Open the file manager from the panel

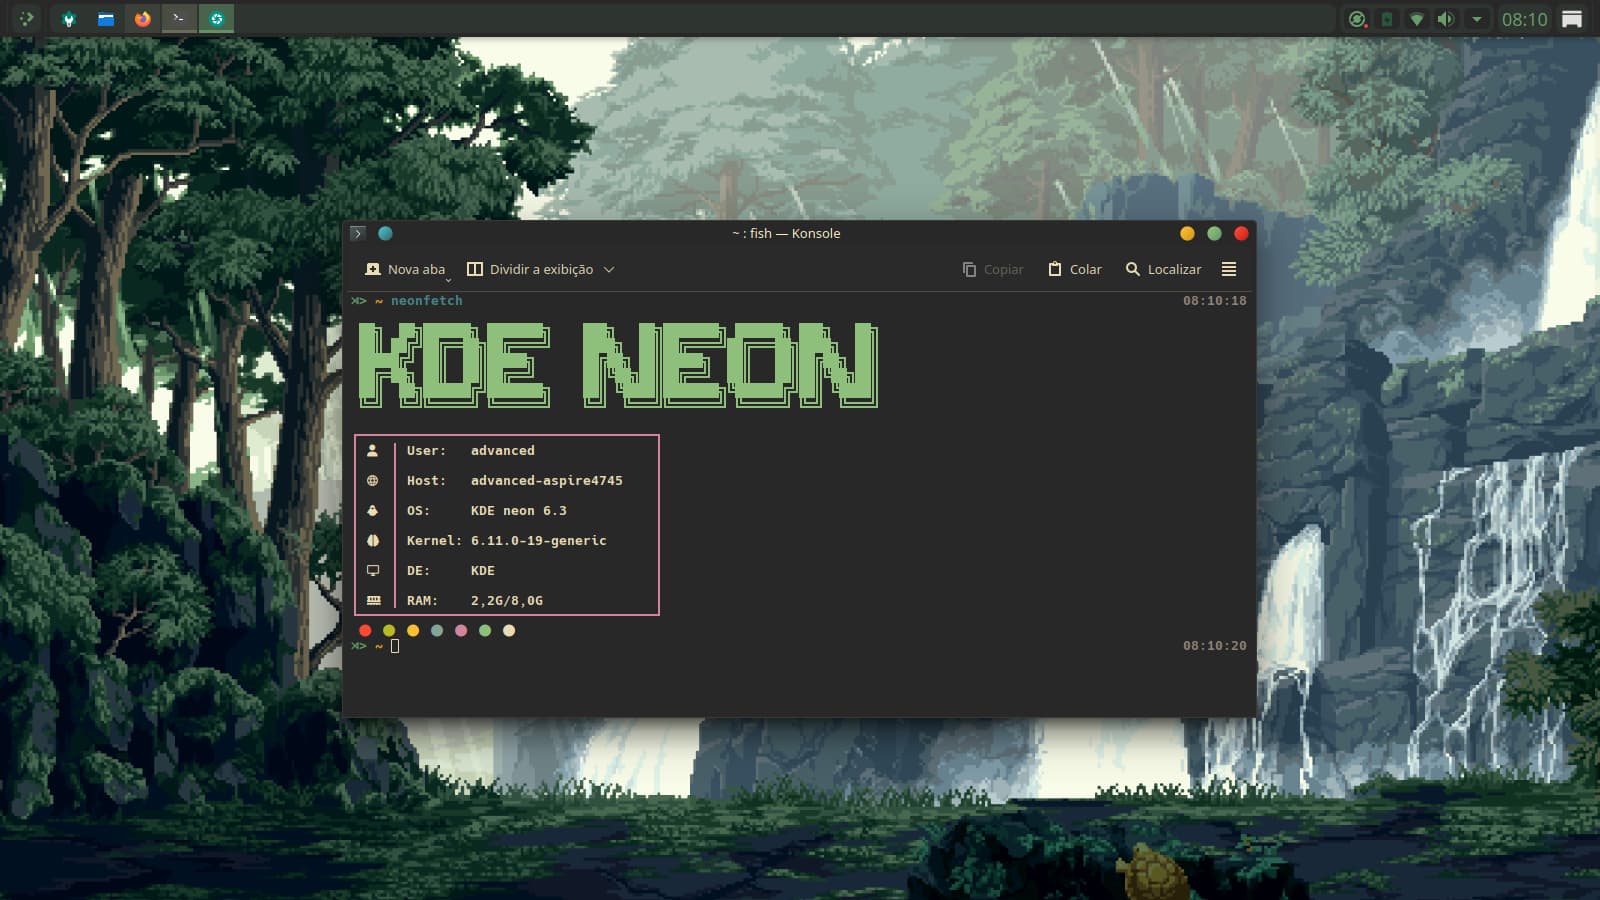(105, 19)
